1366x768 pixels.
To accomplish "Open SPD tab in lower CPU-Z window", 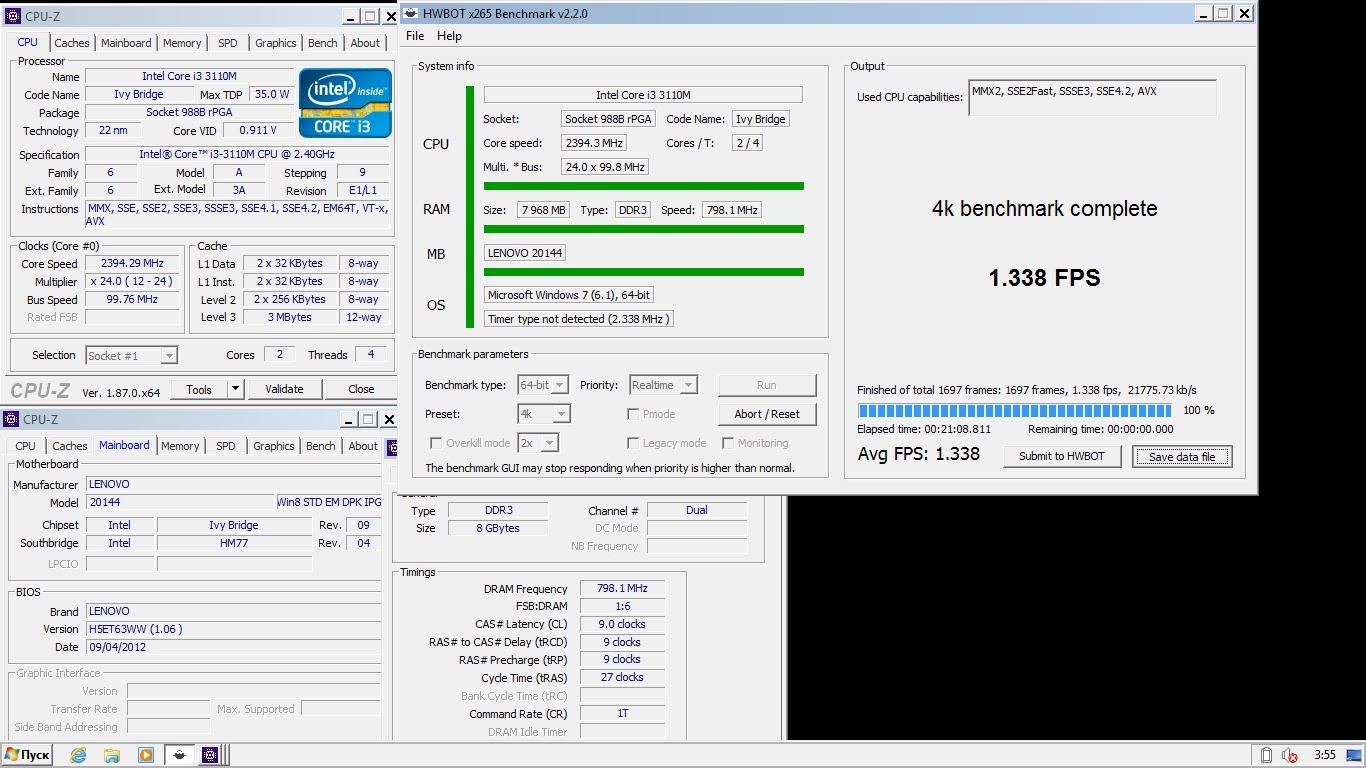I will coord(226,446).
